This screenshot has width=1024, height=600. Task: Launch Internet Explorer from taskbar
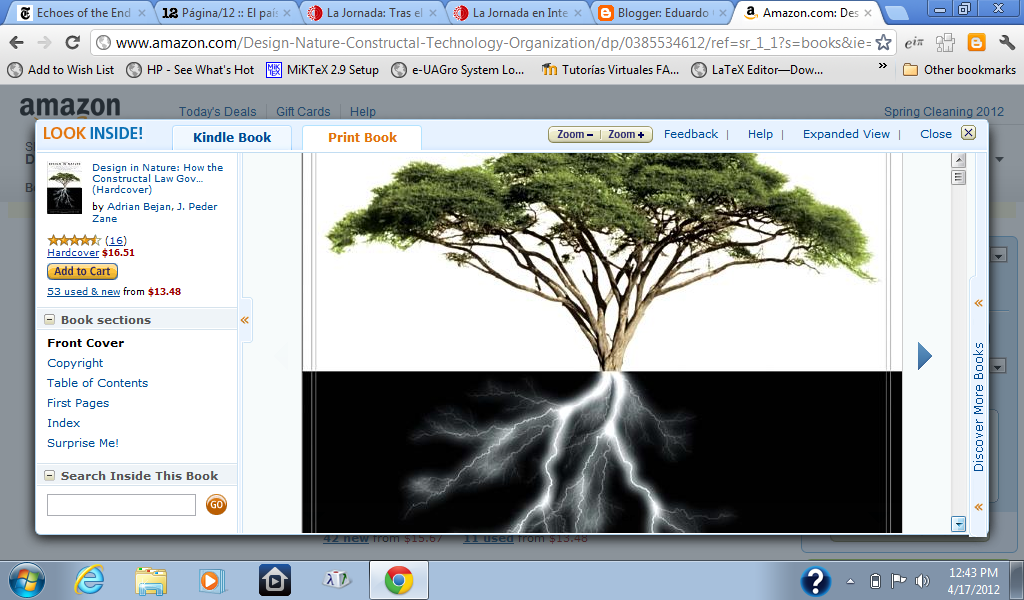coord(89,580)
